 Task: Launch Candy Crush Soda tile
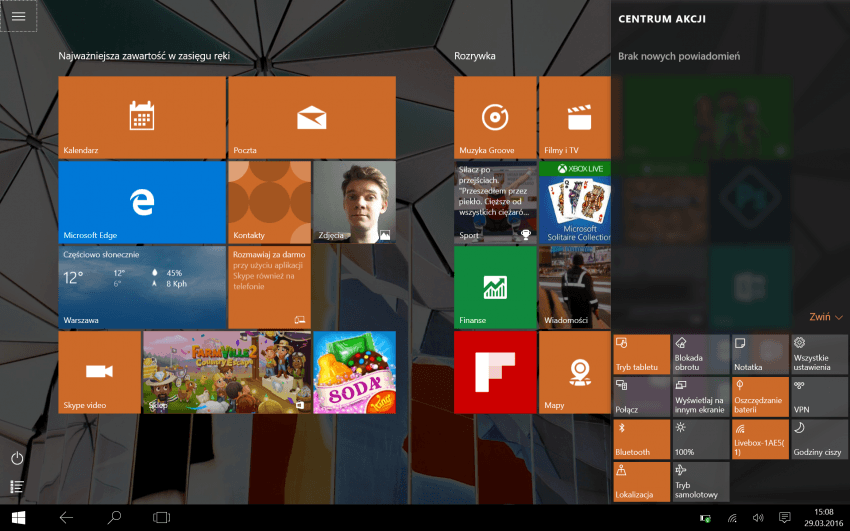[355, 372]
